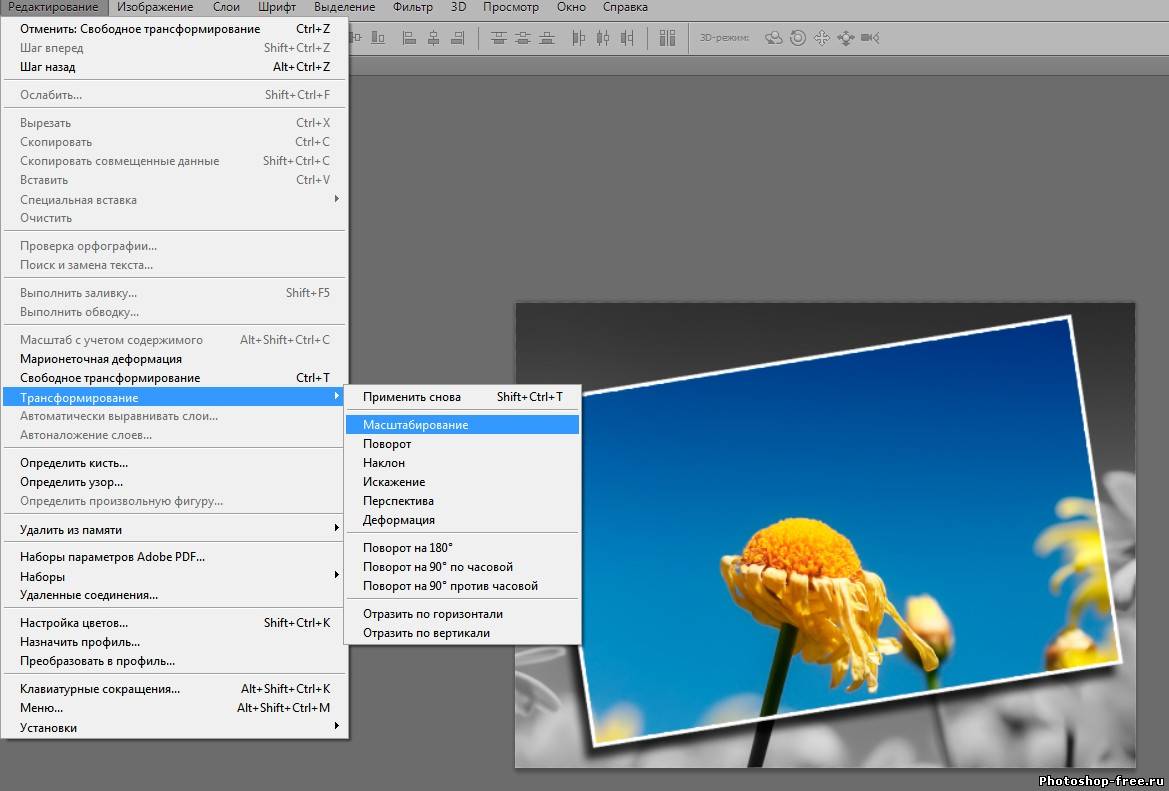Click the distribute top edges icon
Image resolution: width=1169 pixels, height=791 pixels.
point(499,38)
